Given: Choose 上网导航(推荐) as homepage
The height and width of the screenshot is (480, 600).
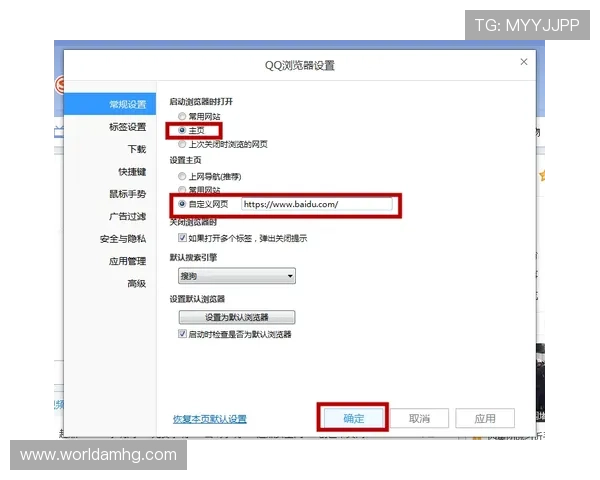Looking at the screenshot, I should coord(182,176).
